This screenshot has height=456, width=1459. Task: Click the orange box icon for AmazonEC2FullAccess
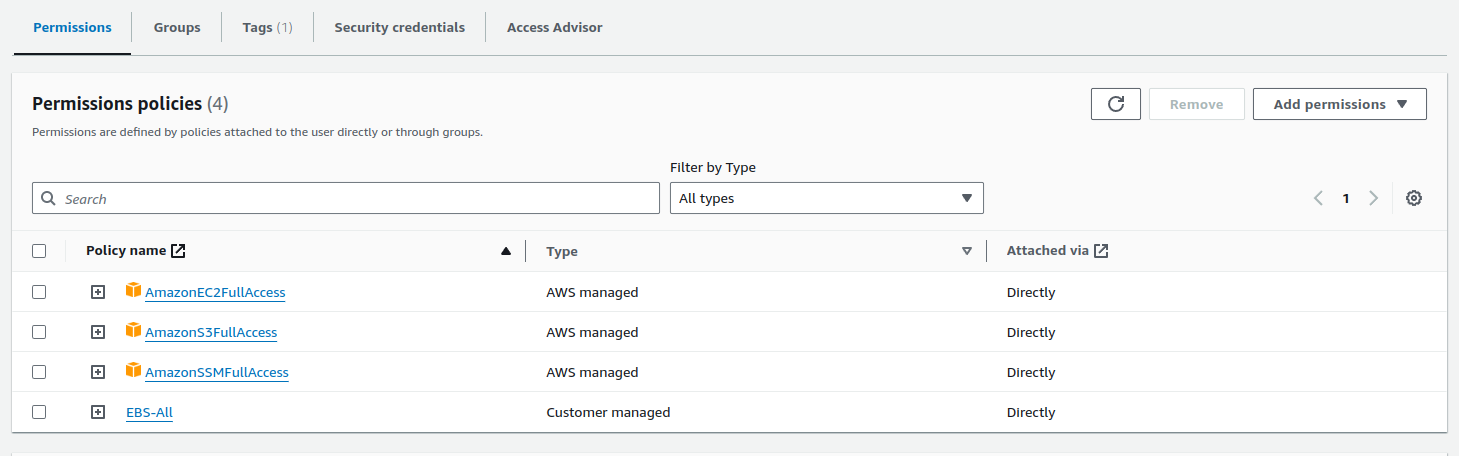point(134,291)
